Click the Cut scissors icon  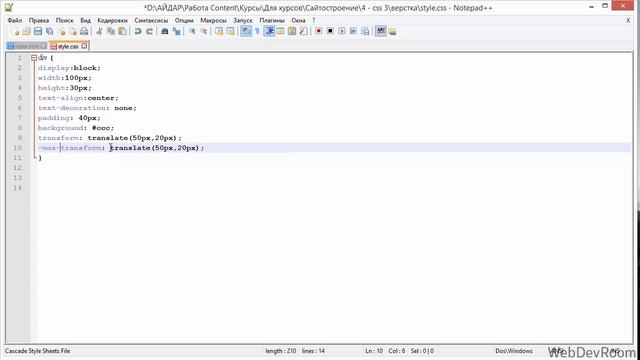coord(99,31)
